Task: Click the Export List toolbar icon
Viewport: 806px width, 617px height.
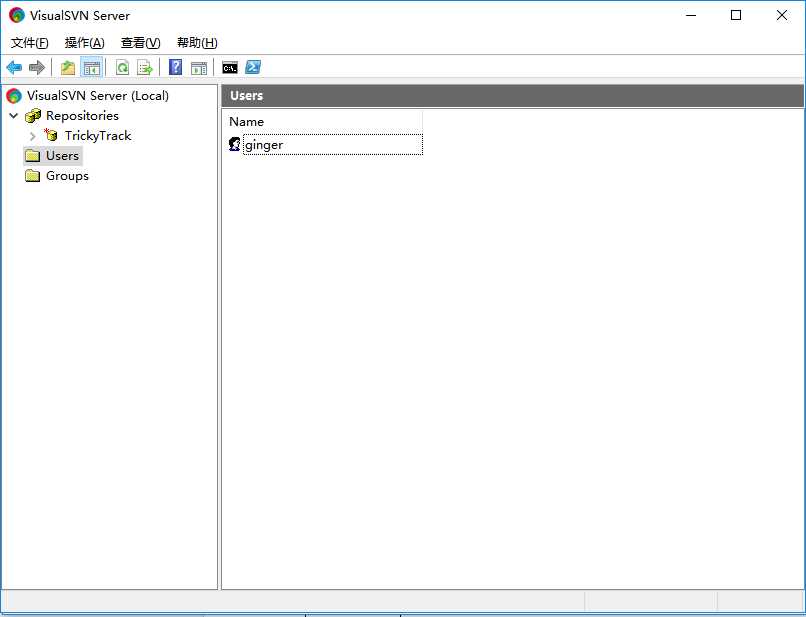Action: coord(145,67)
